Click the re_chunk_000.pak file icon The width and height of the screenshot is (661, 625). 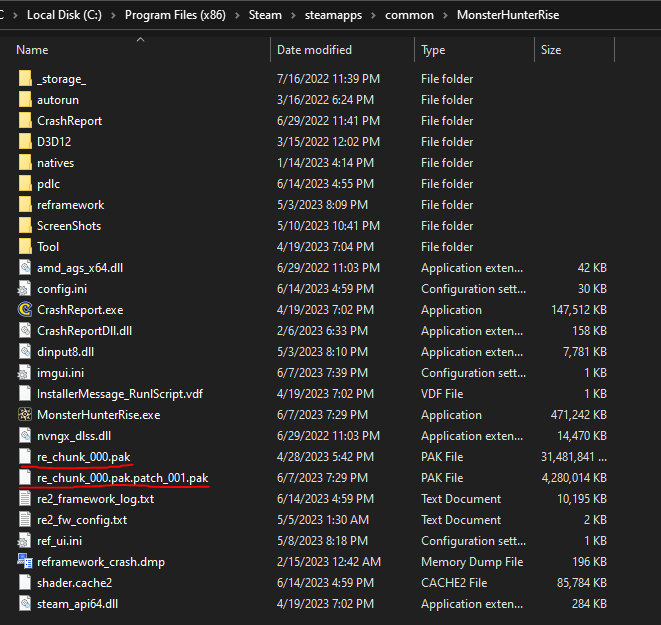tap(25, 457)
